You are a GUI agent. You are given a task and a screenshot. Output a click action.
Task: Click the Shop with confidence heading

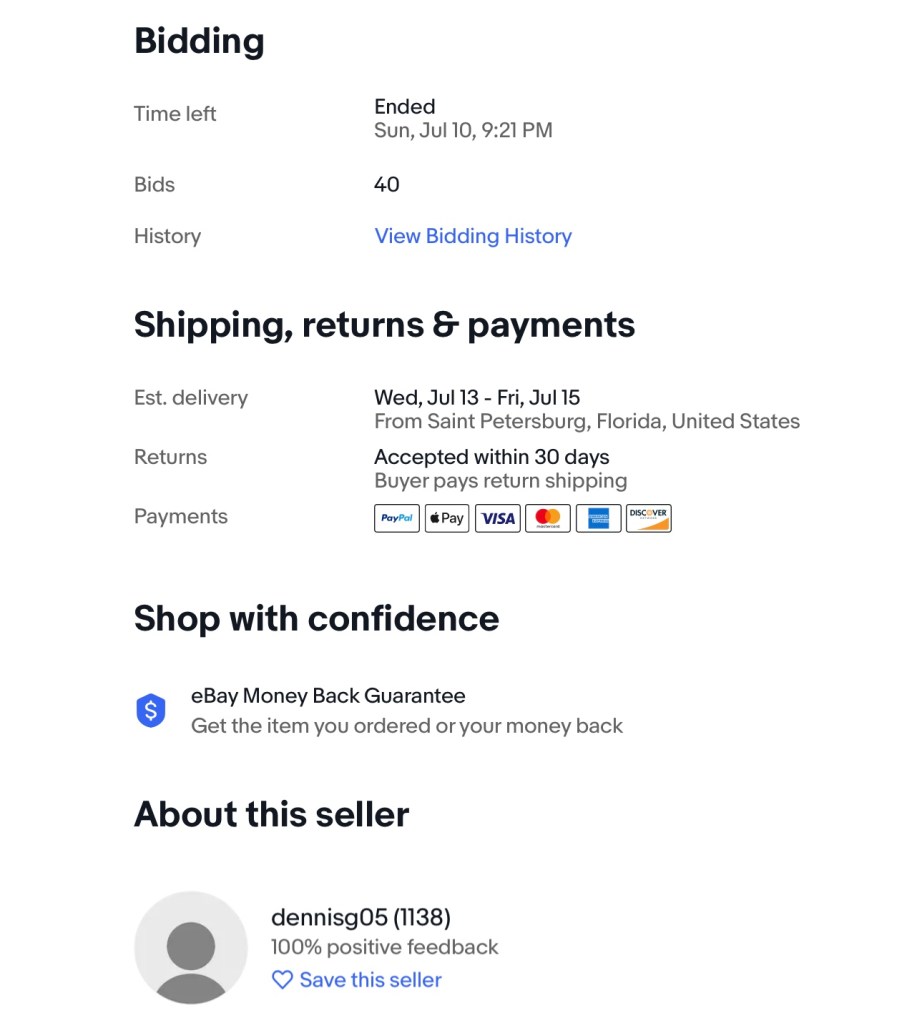coord(316,618)
